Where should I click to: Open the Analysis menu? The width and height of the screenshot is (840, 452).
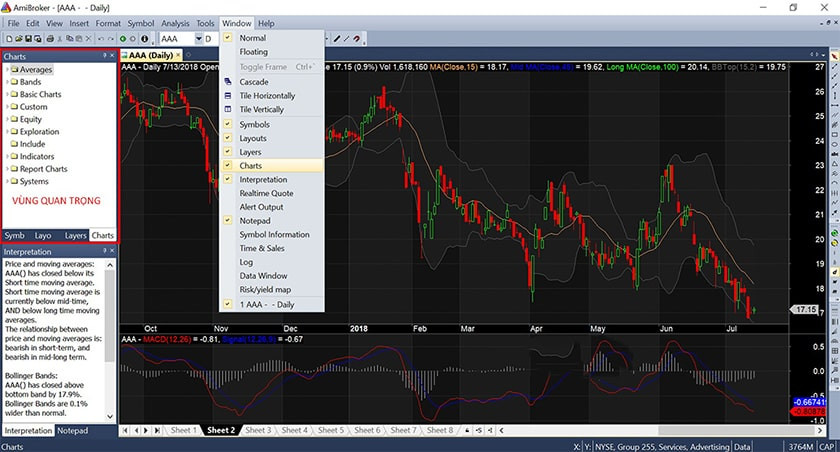(x=175, y=23)
